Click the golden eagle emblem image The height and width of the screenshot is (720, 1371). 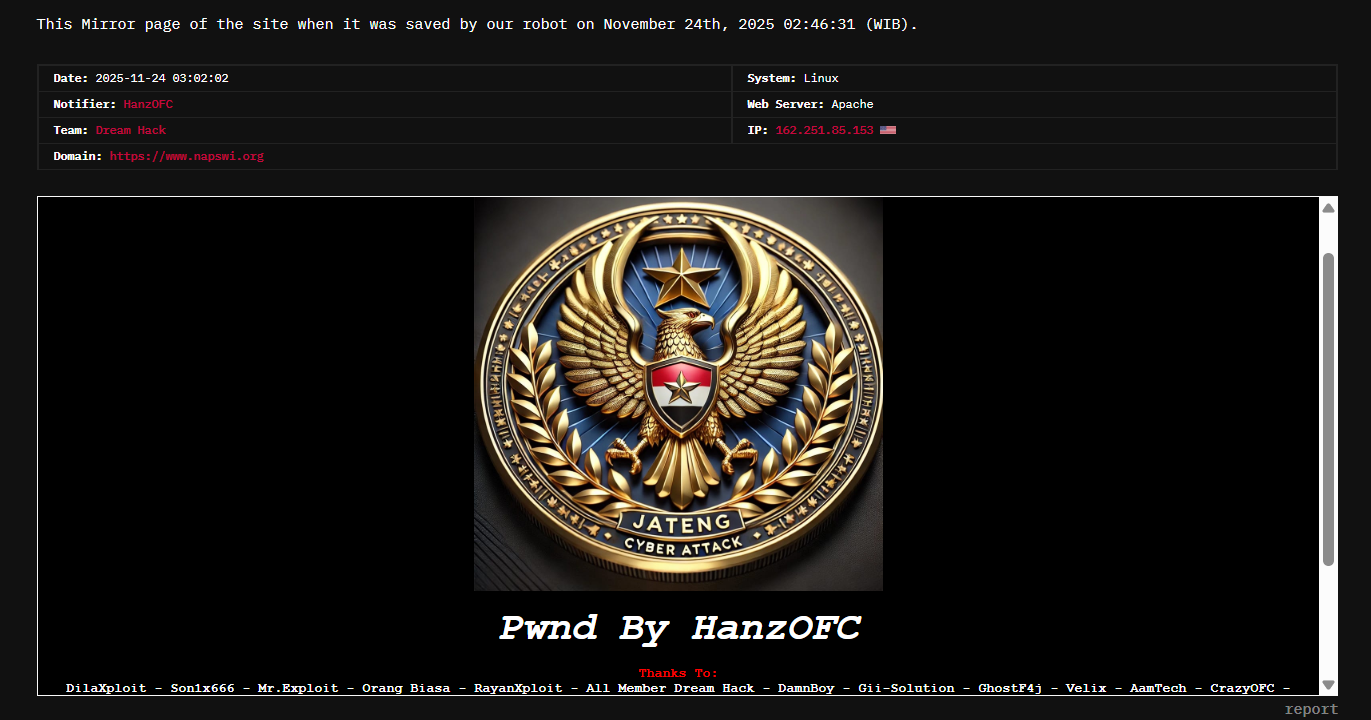pyautogui.click(x=678, y=393)
